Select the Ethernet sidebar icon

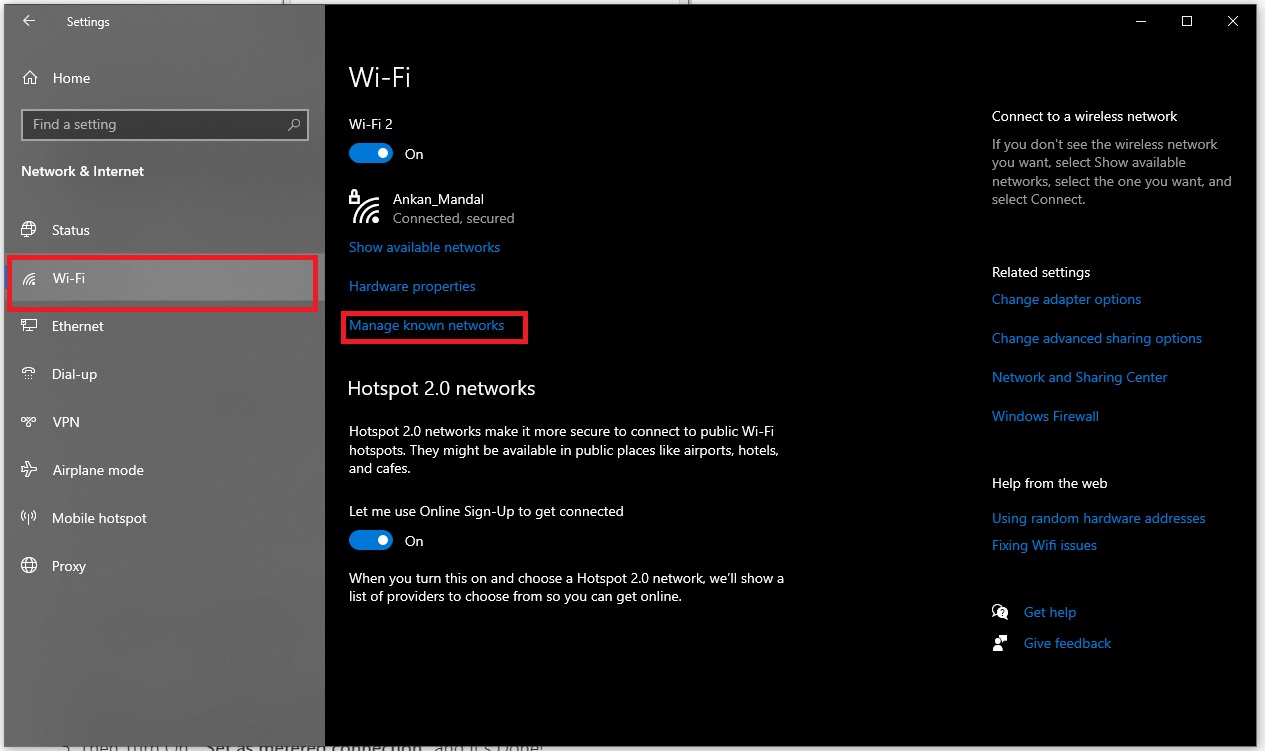[x=32, y=325]
